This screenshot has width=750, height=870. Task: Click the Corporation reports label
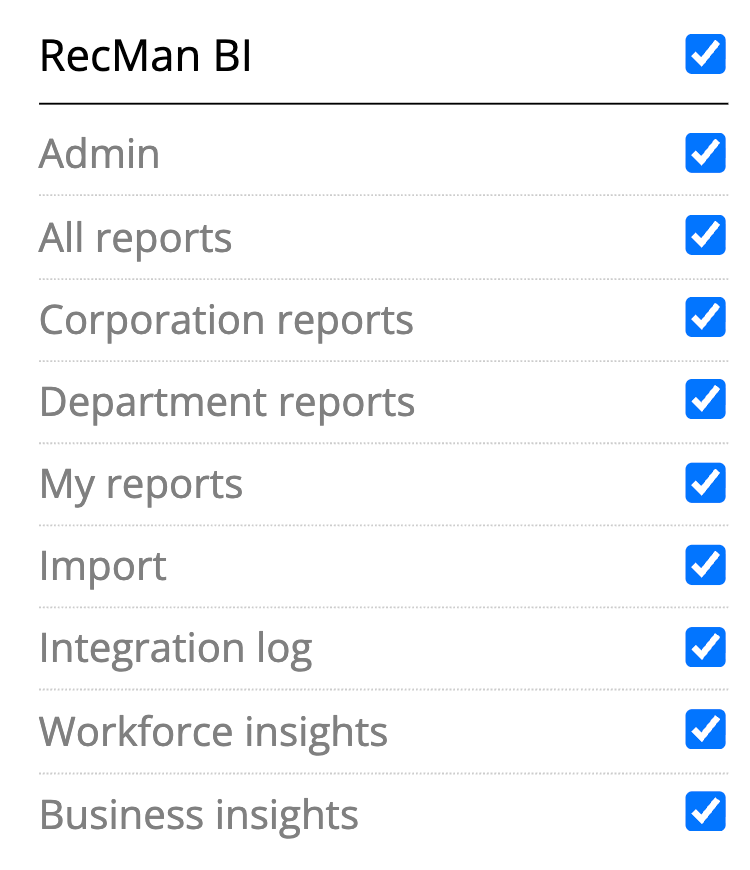pyautogui.click(x=226, y=320)
